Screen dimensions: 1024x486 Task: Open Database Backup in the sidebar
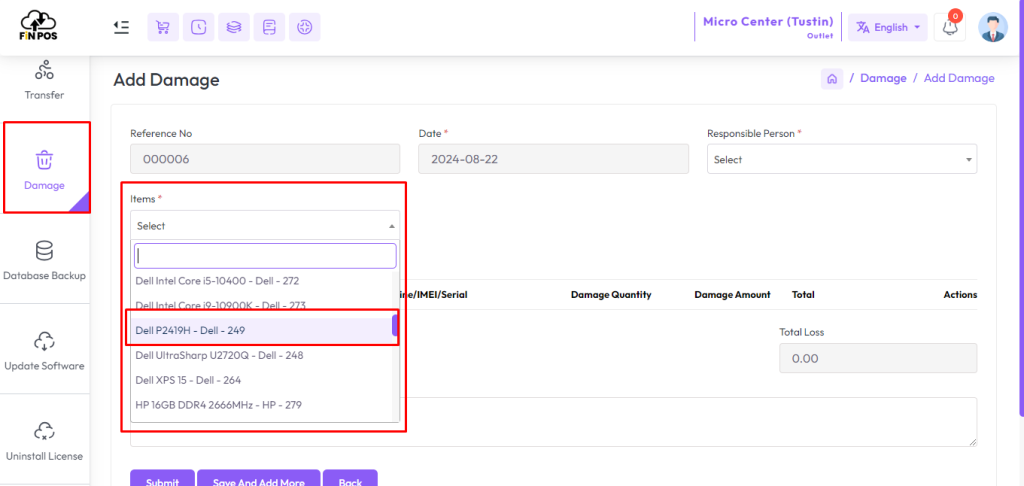pos(44,261)
